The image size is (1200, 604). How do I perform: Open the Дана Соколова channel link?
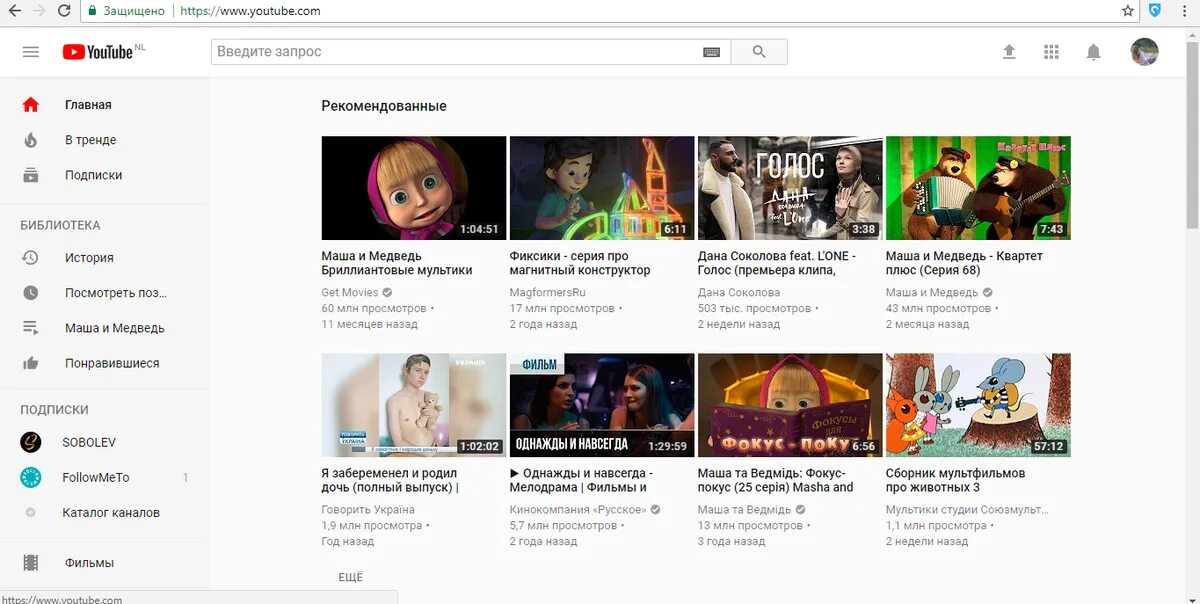tap(739, 292)
